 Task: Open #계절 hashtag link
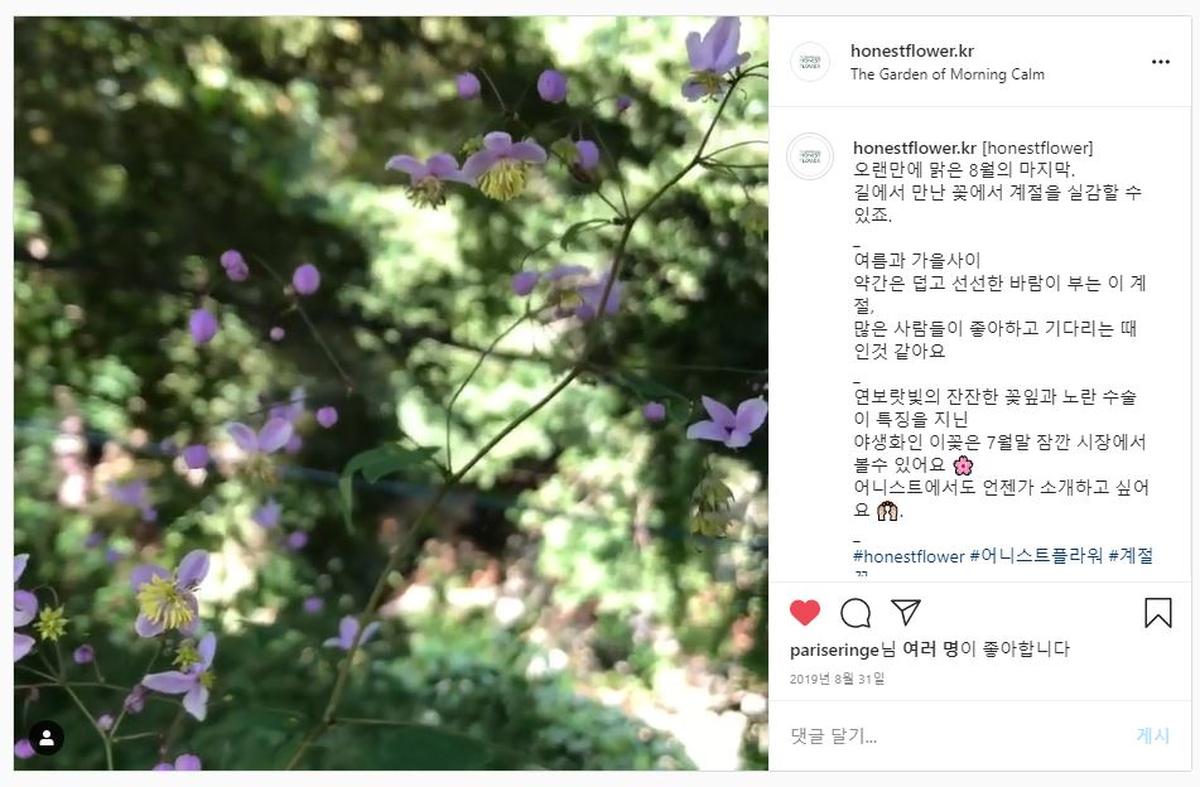[1131, 556]
